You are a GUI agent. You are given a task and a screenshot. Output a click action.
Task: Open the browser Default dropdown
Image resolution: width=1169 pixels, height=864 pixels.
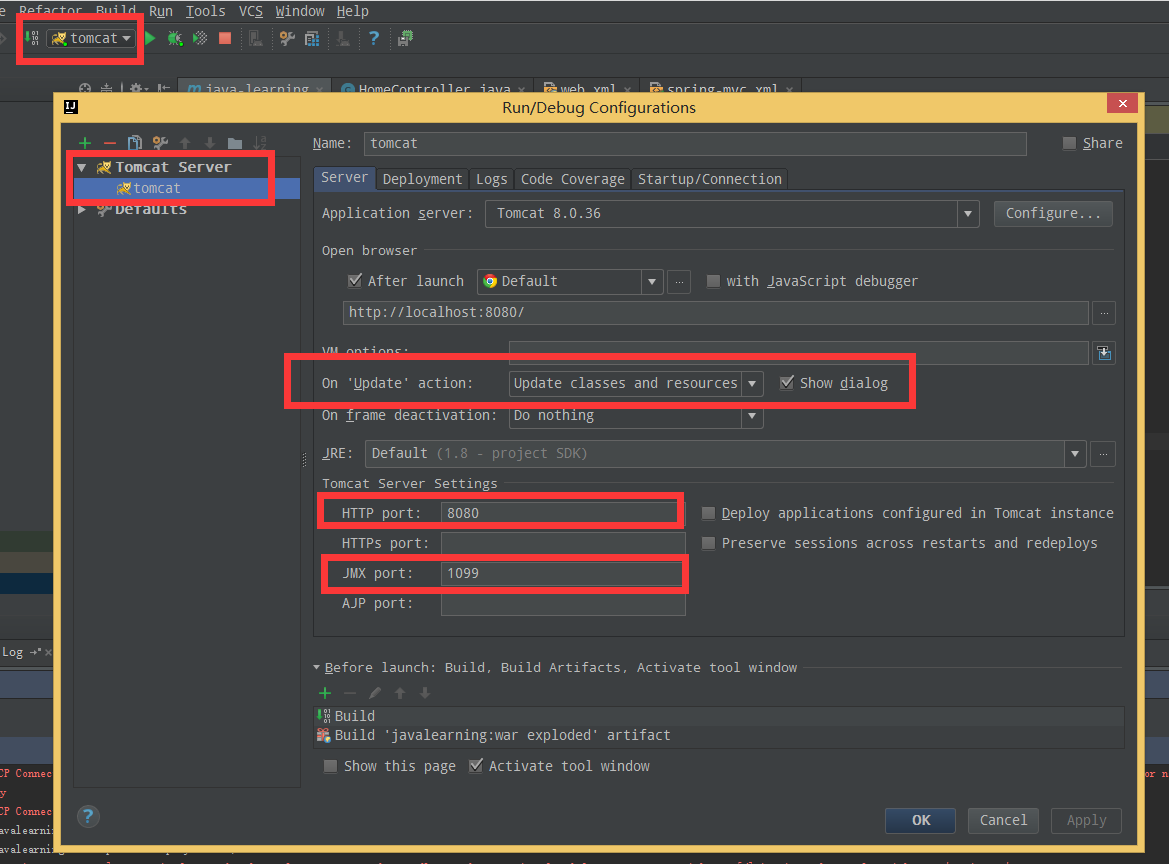coord(652,282)
